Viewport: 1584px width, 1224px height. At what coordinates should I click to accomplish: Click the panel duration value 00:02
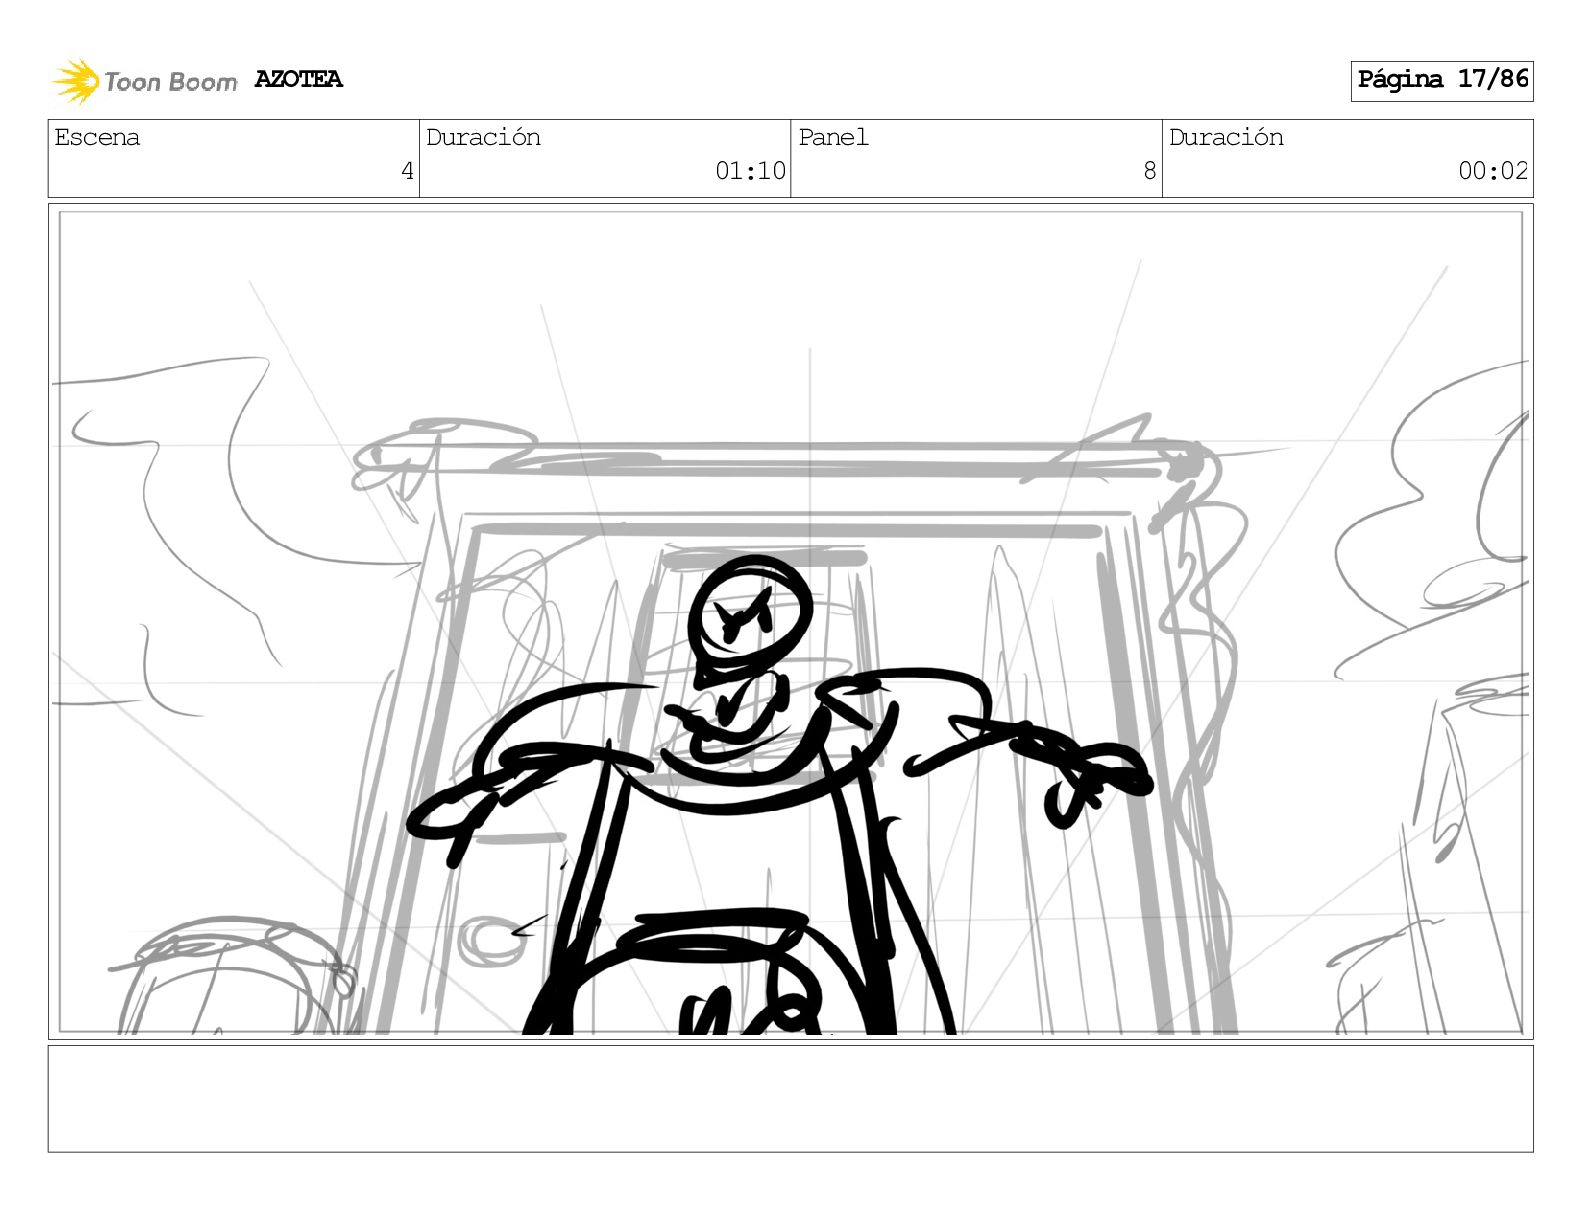[x=1493, y=171]
